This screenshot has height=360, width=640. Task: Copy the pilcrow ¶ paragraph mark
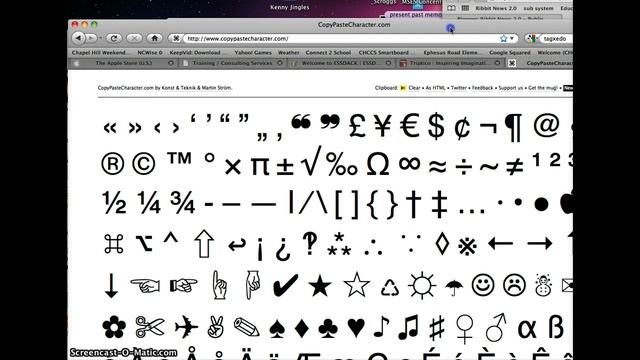[514, 127]
